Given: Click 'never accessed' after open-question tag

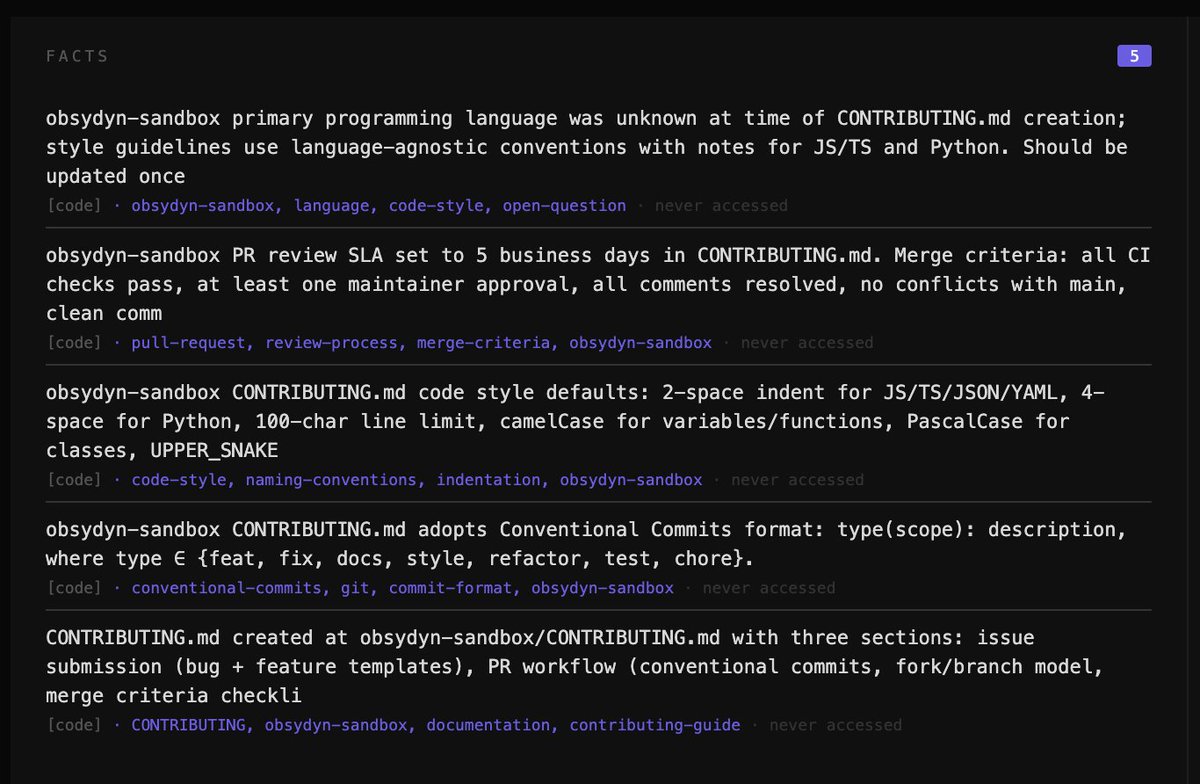Looking at the screenshot, I should [x=721, y=206].
